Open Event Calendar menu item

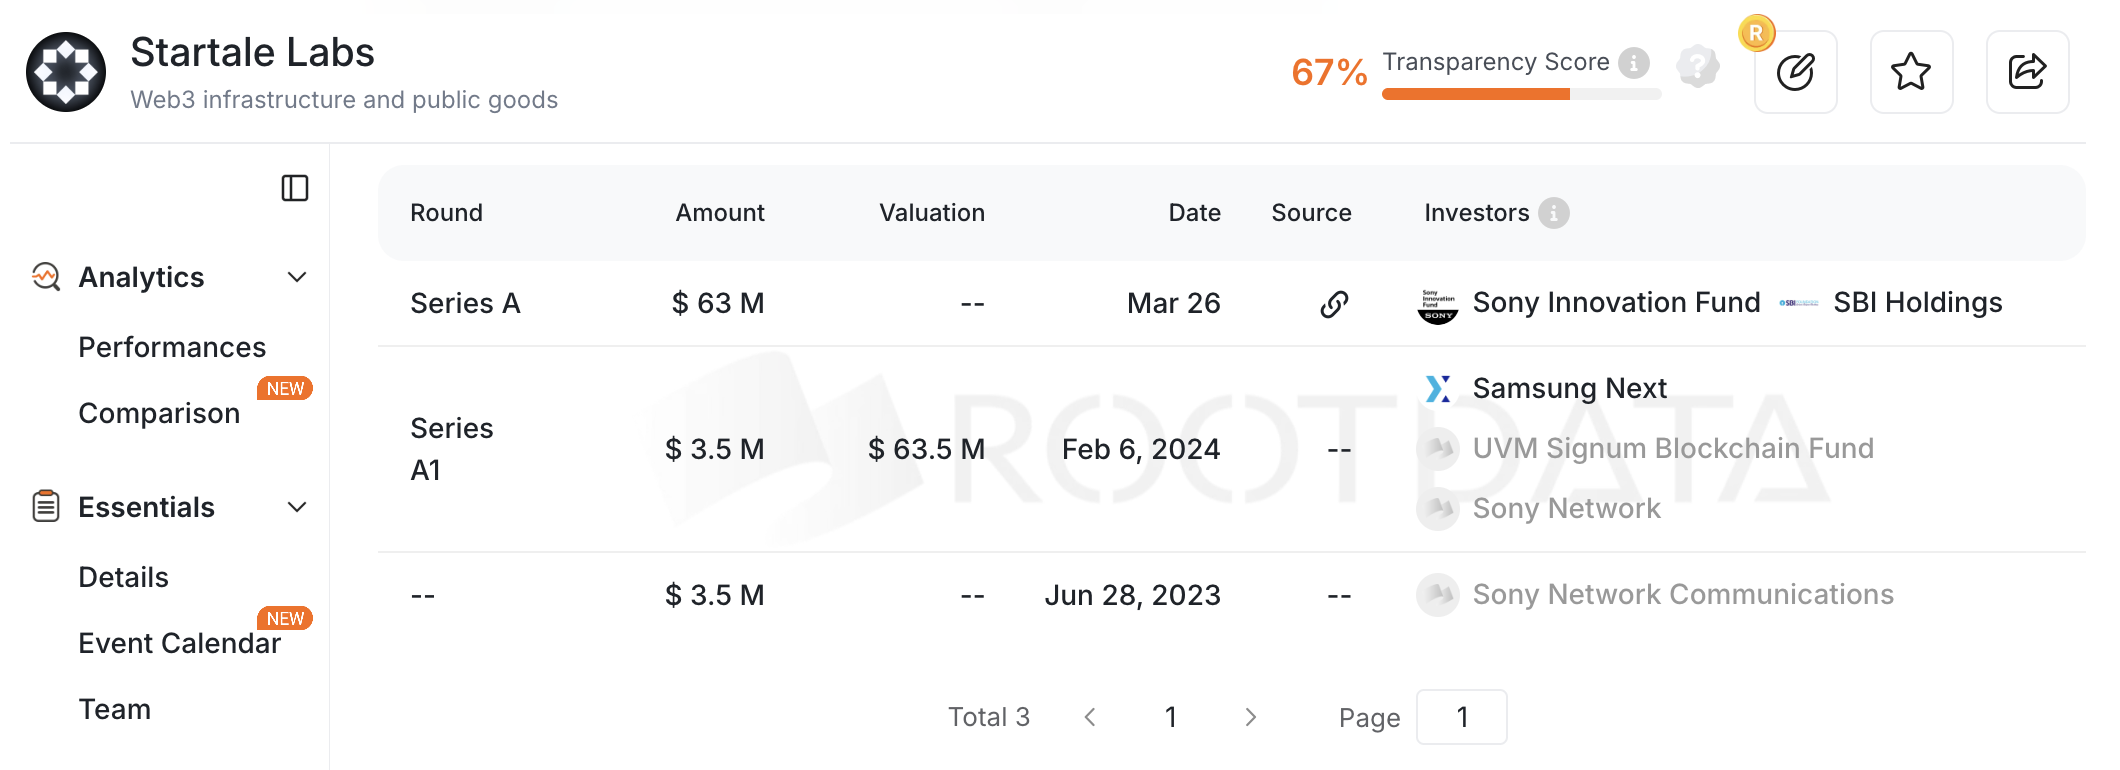180,643
